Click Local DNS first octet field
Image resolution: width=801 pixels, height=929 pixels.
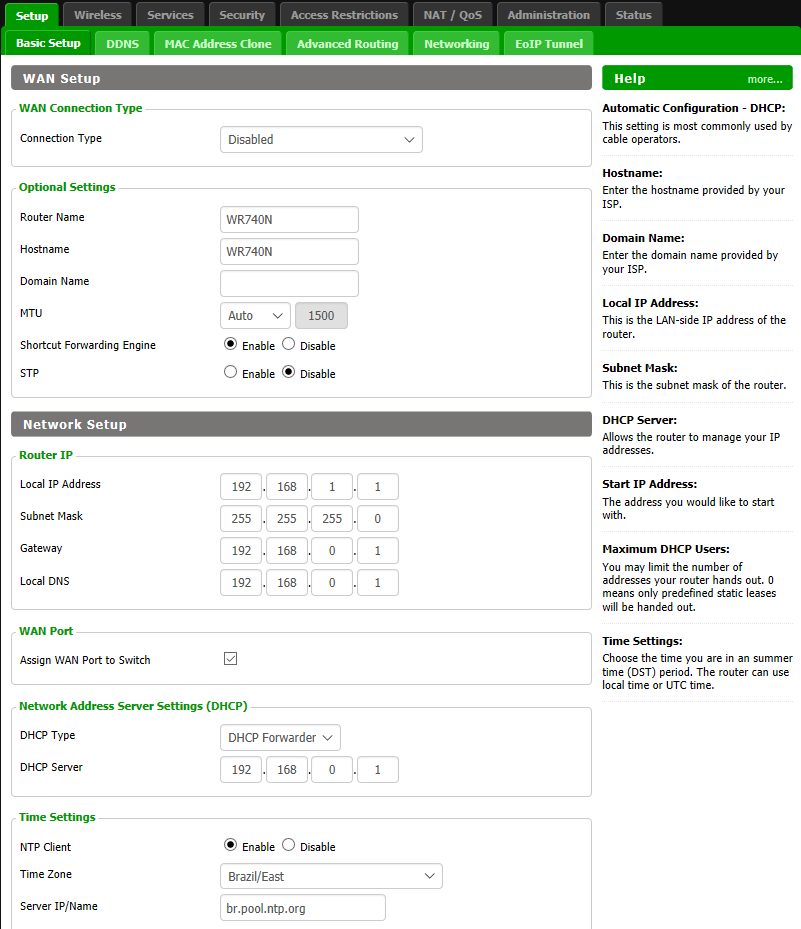click(241, 583)
